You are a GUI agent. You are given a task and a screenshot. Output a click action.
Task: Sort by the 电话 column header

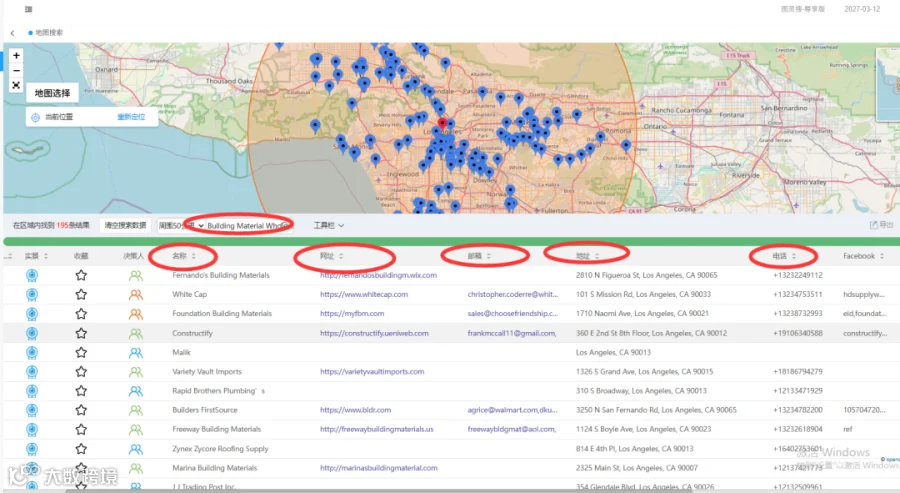(784, 256)
